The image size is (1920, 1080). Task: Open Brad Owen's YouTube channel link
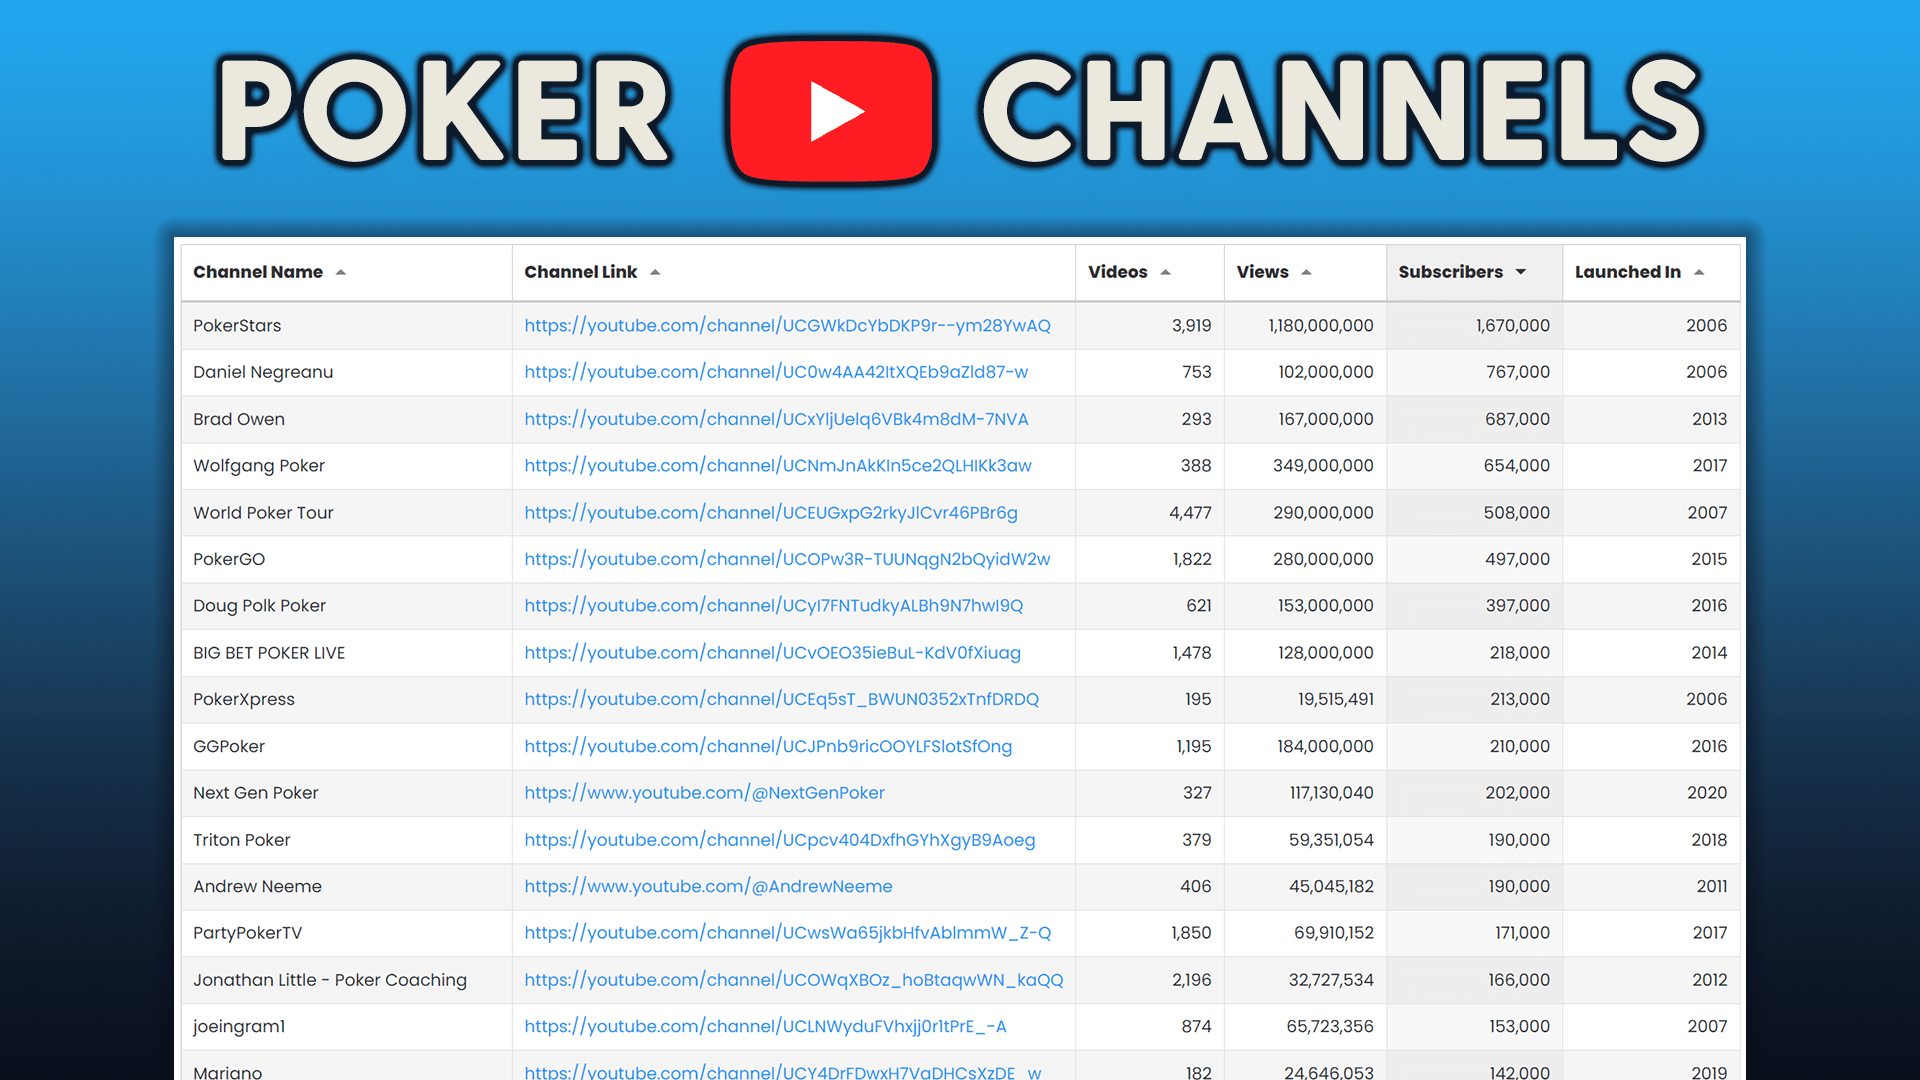(x=776, y=419)
